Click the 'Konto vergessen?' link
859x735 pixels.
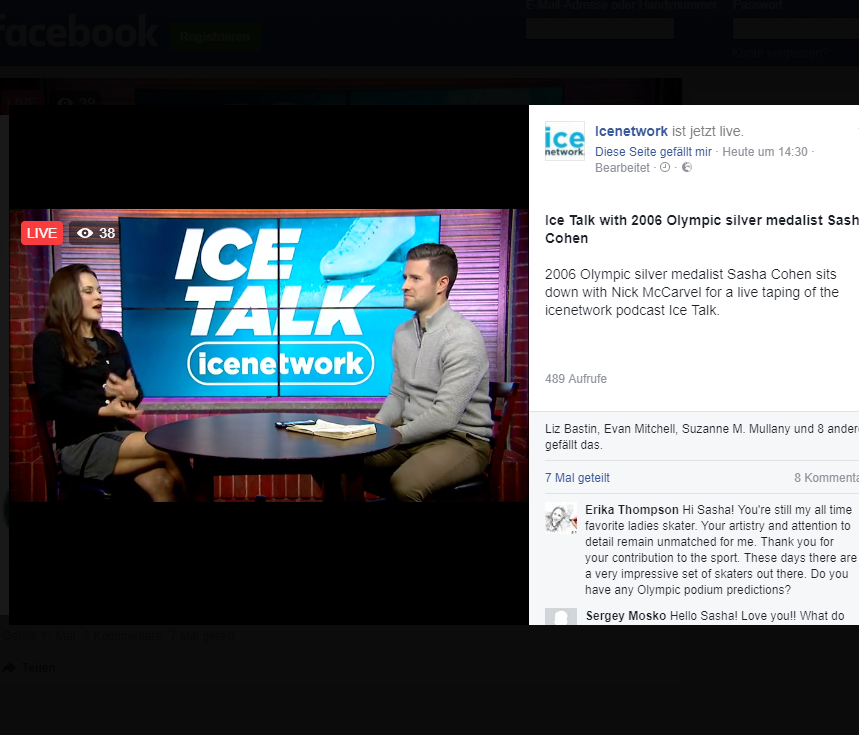point(781,53)
